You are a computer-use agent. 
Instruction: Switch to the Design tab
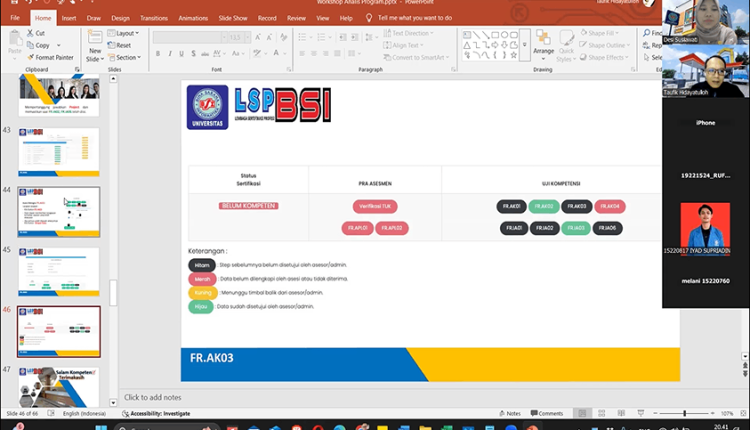point(121,18)
